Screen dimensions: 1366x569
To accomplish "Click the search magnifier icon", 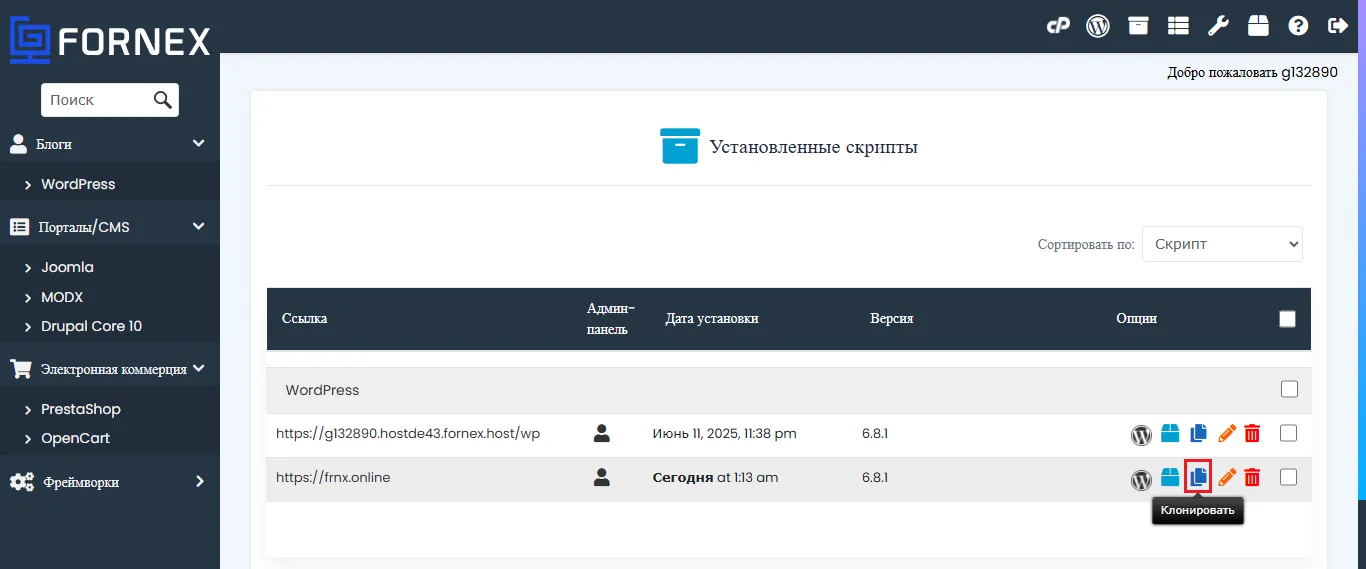I will (163, 99).
